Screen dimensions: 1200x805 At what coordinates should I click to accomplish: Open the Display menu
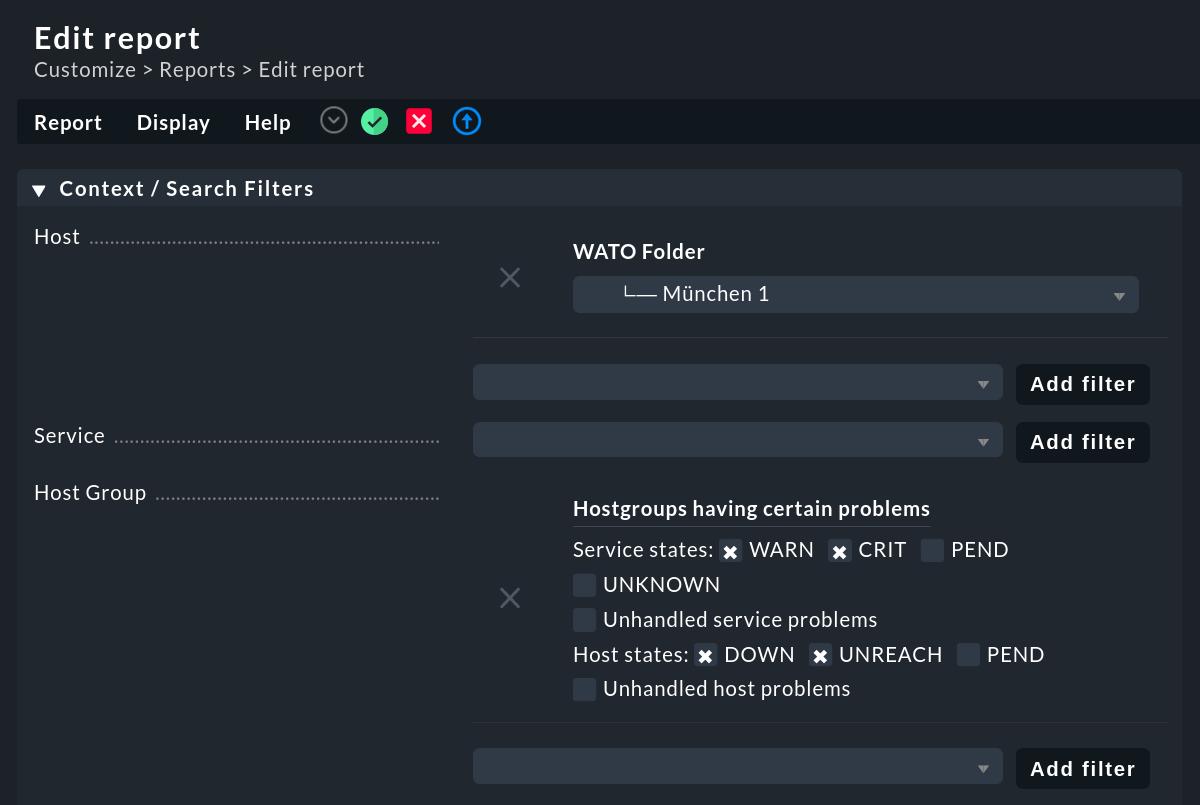[173, 122]
